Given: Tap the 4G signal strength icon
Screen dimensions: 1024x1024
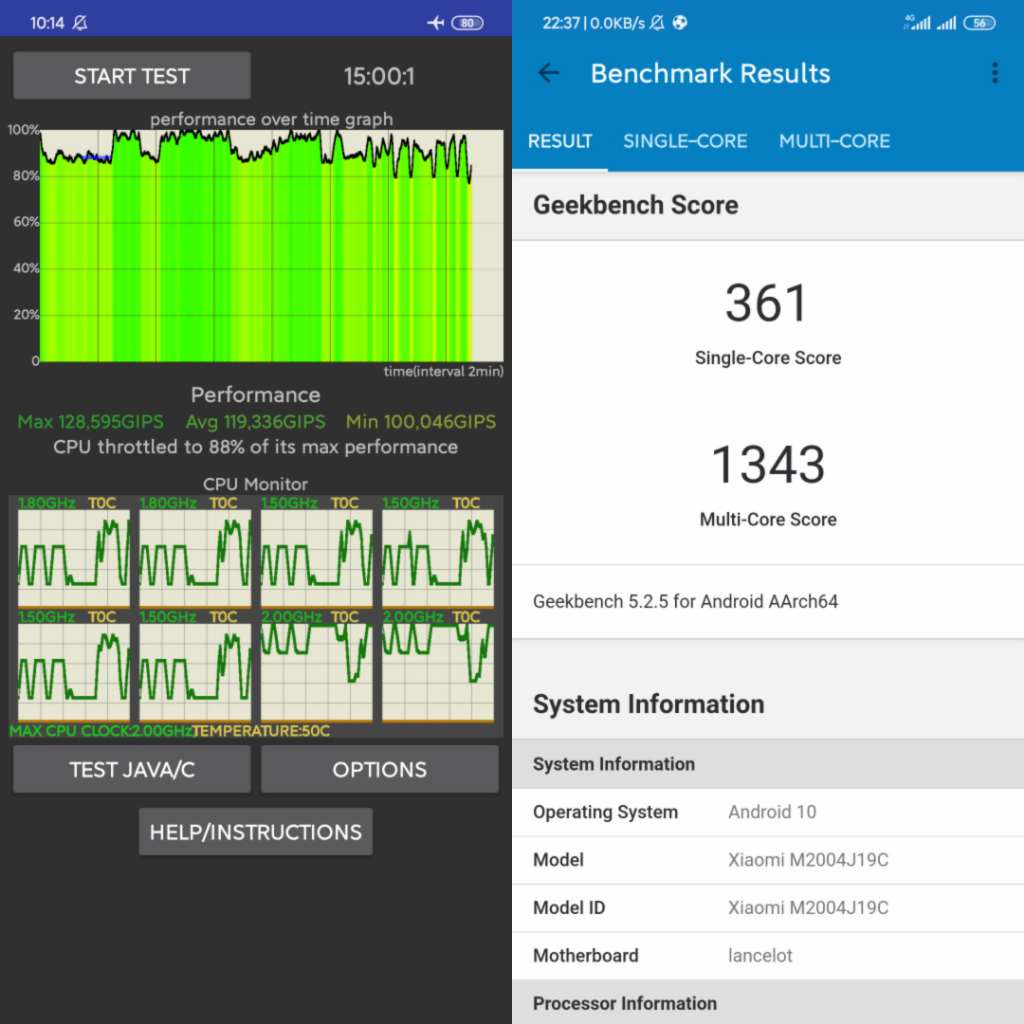Looking at the screenshot, I should point(915,22).
